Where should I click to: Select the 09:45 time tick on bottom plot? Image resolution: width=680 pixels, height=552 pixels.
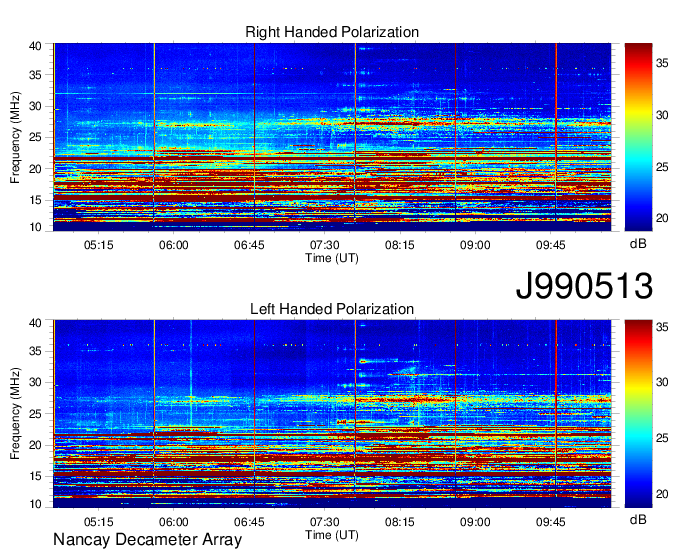pos(550,522)
